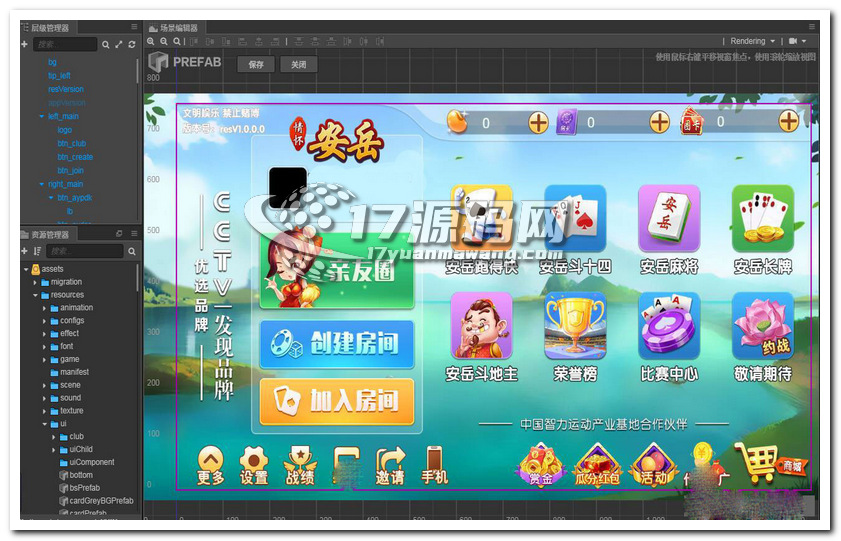Add a new node in the hierarchy panel
This screenshot has height=541, width=841.
click(25, 45)
